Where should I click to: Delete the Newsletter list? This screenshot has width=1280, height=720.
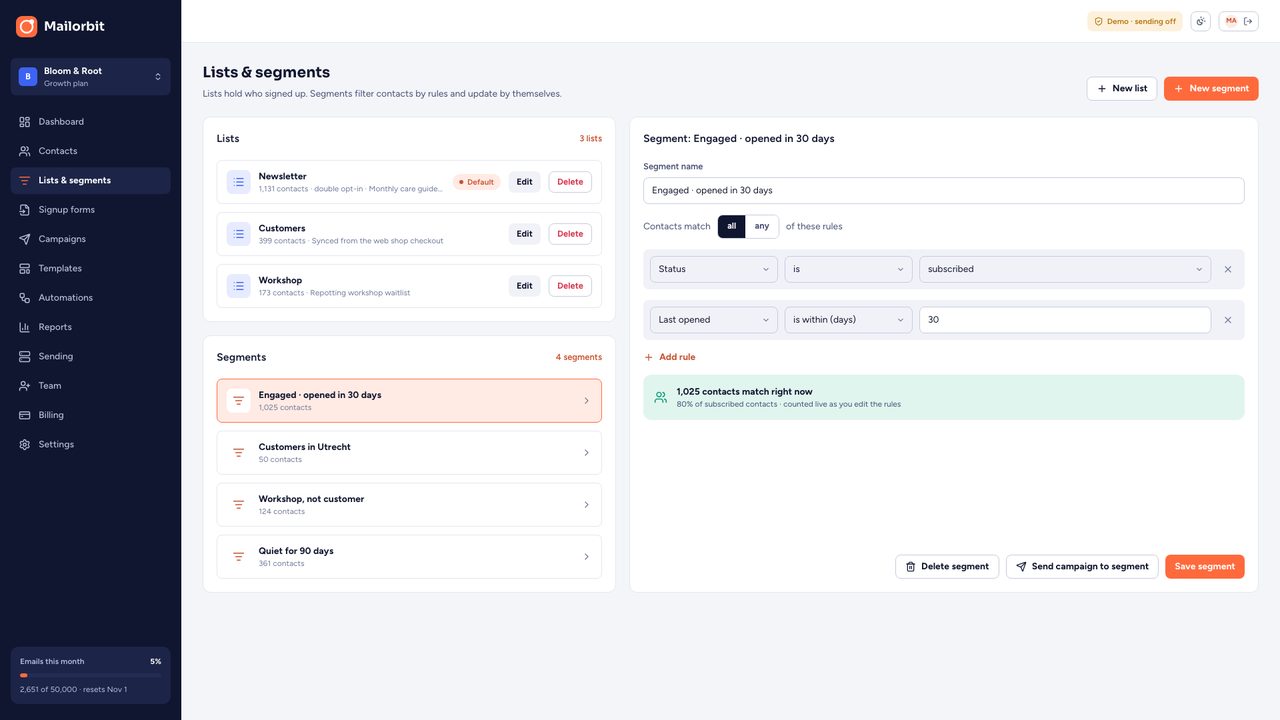pos(570,182)
